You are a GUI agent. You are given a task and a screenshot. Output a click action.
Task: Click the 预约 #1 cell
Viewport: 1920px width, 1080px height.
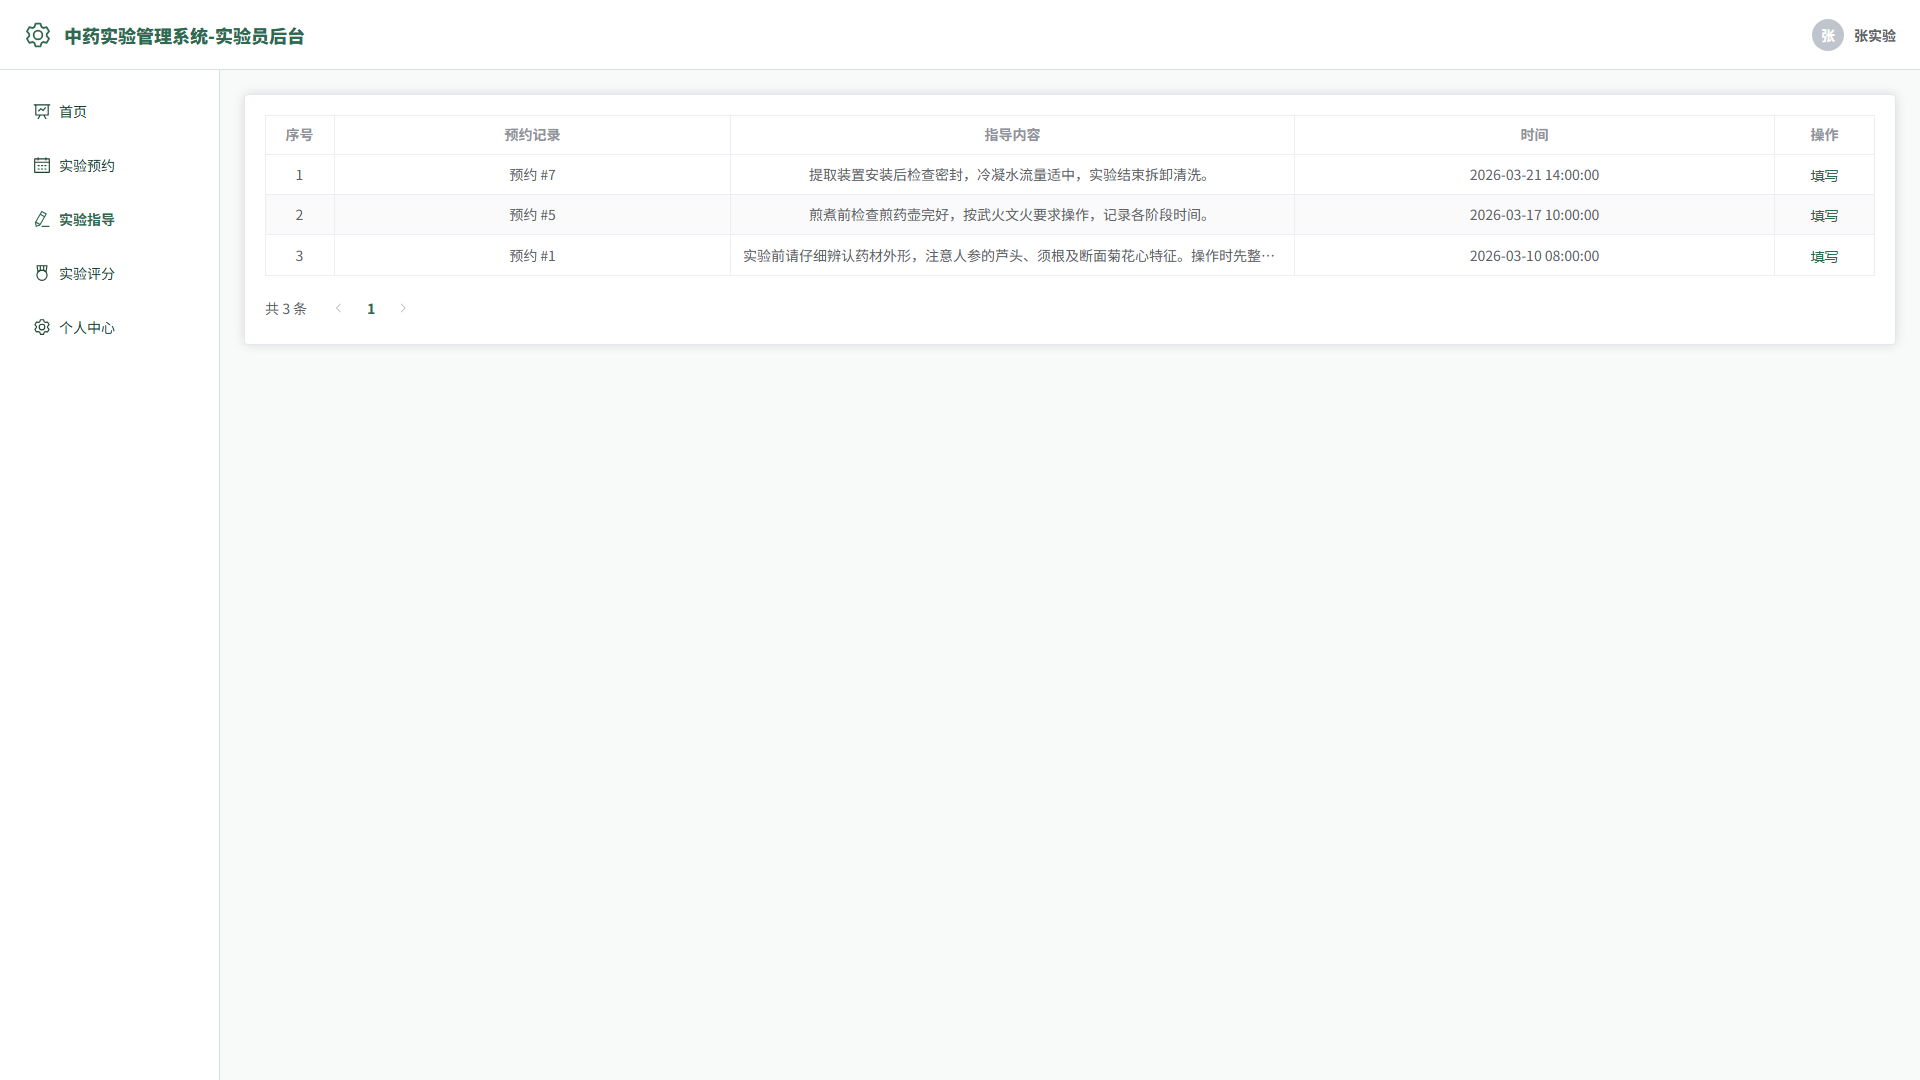(532, 256)
